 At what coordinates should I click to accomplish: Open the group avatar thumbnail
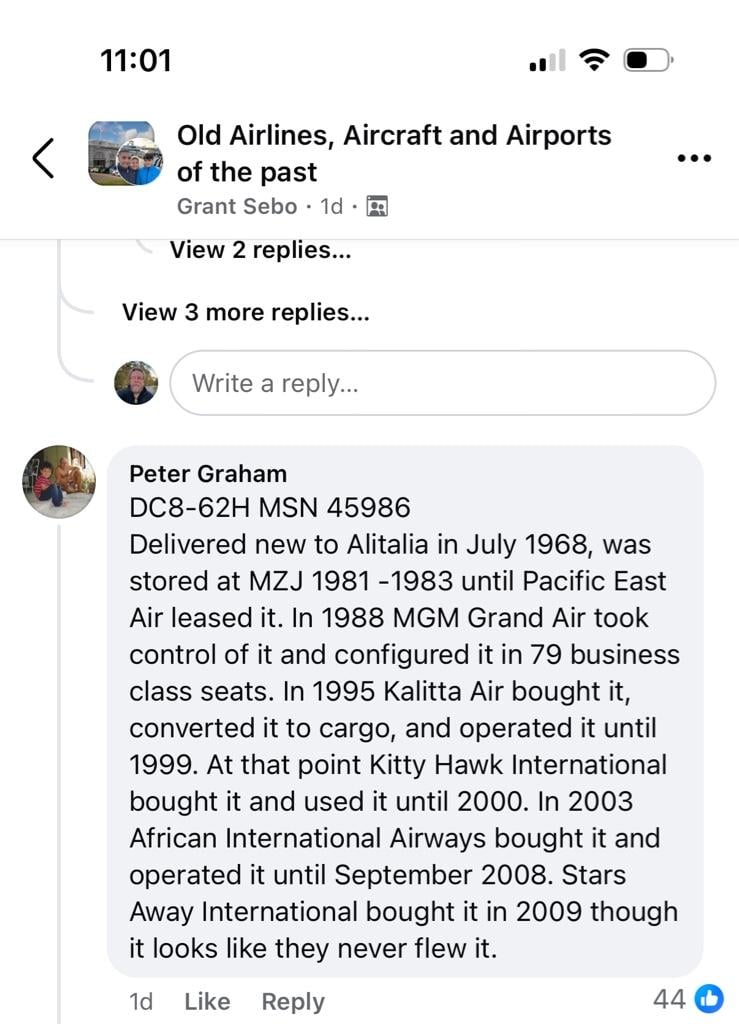[x=125, y=153]
